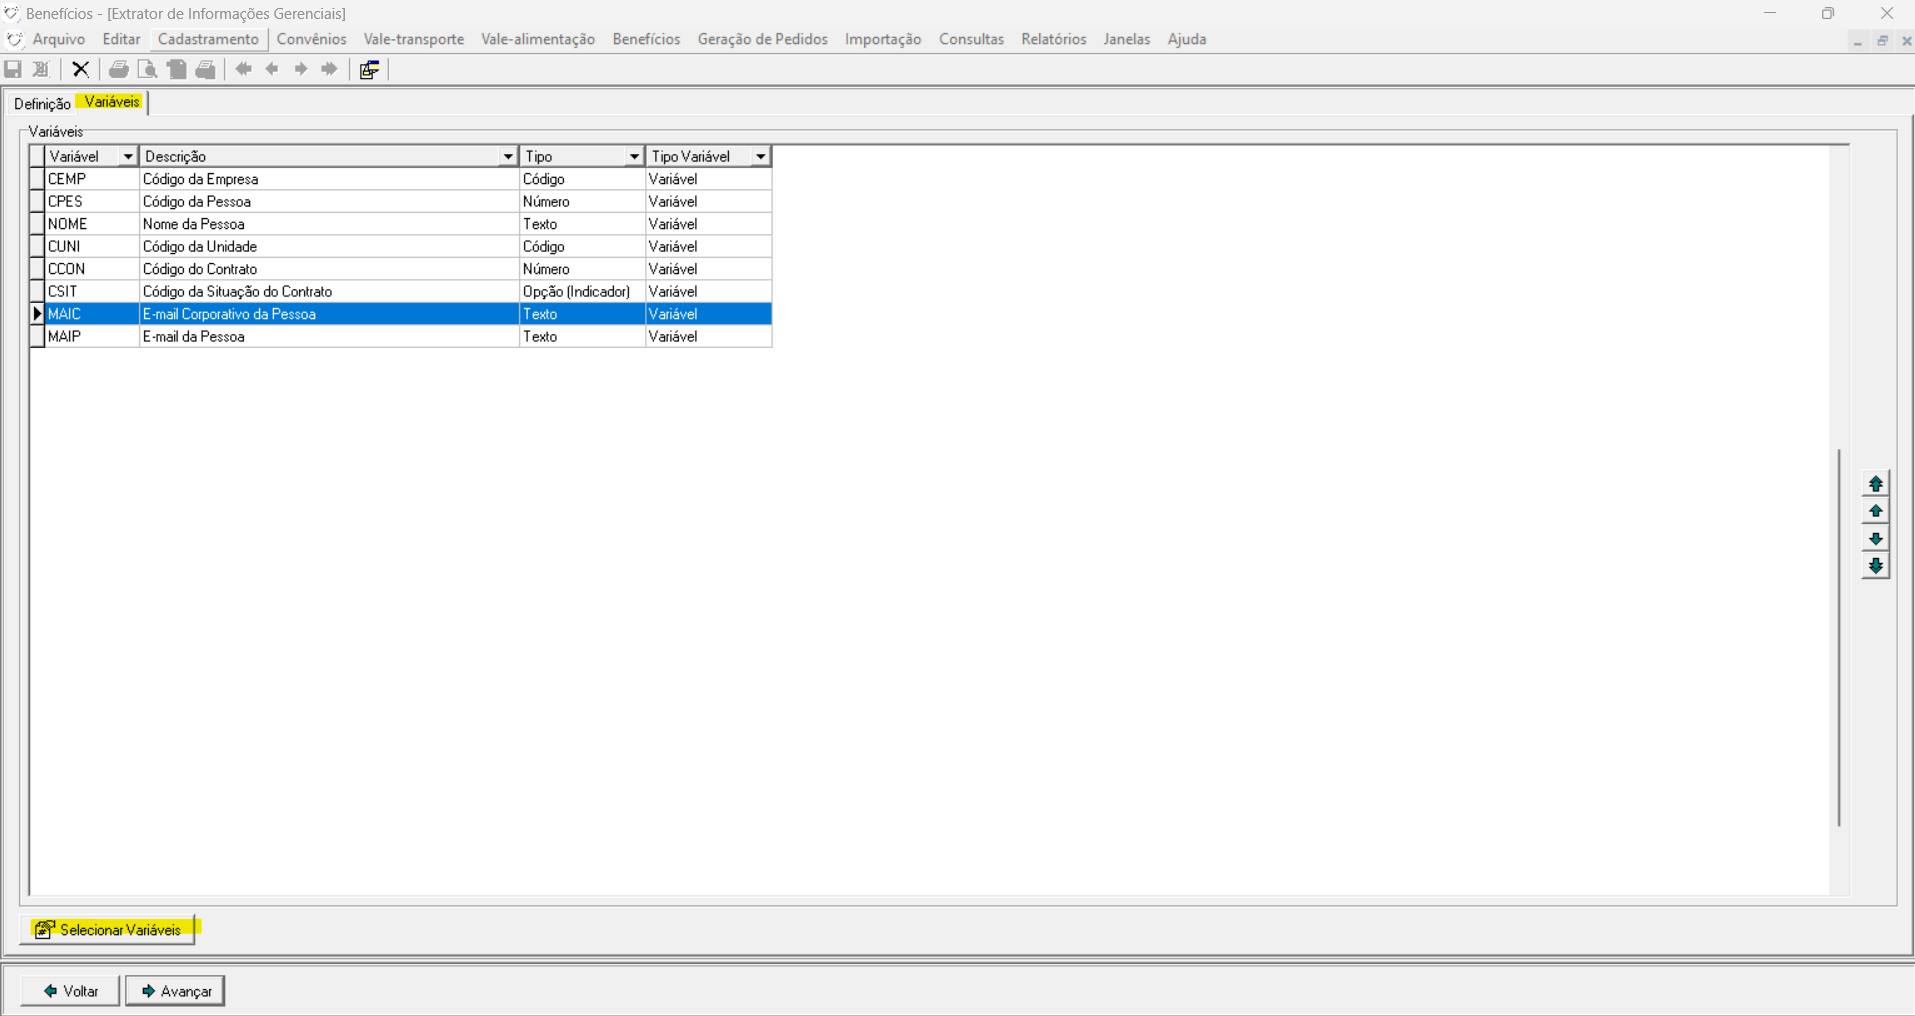Select the CEMP variable row
Viewport: 1915px width, 1016px height.
[x=401, y=179]
